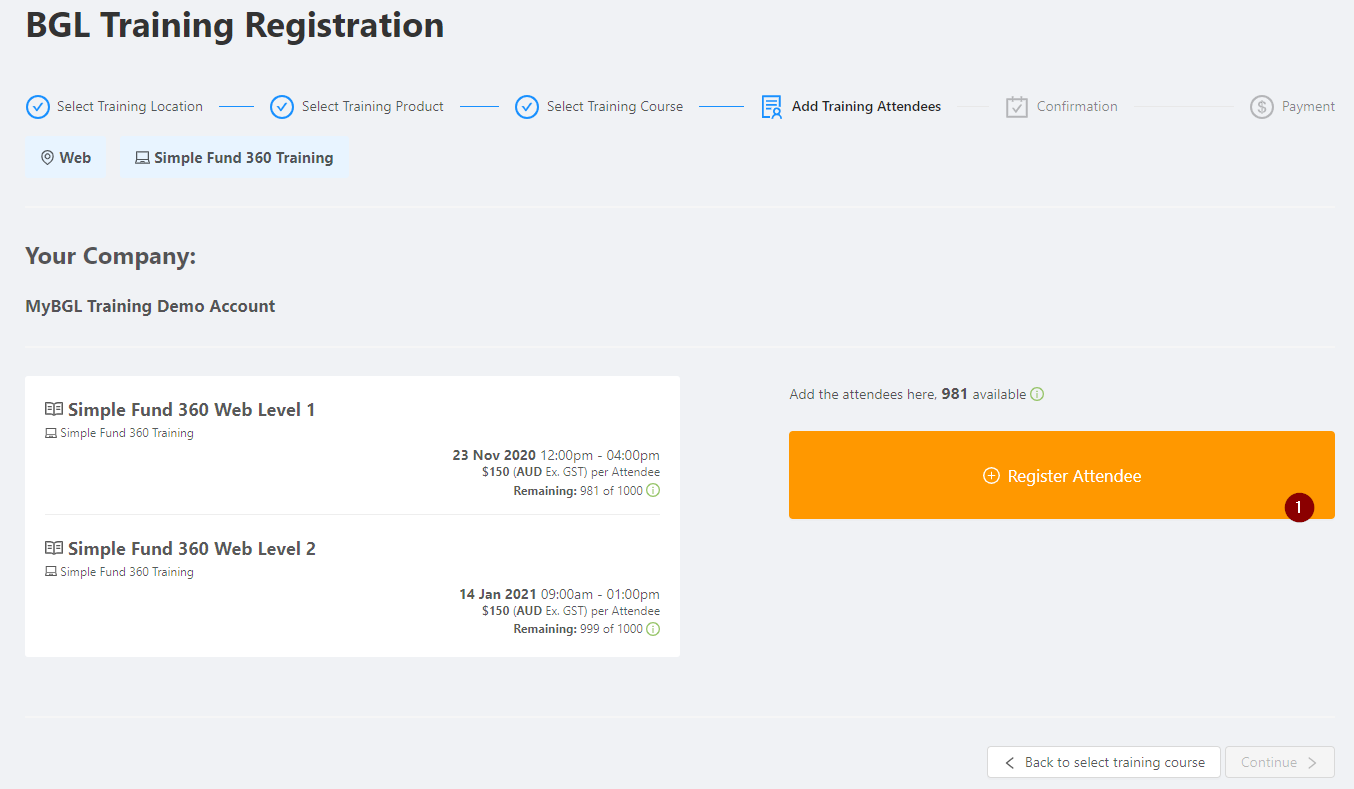This screenshot has width=1354, height=789.
Task: Click the Payment dollar step icon
Action: point(1261,107)
